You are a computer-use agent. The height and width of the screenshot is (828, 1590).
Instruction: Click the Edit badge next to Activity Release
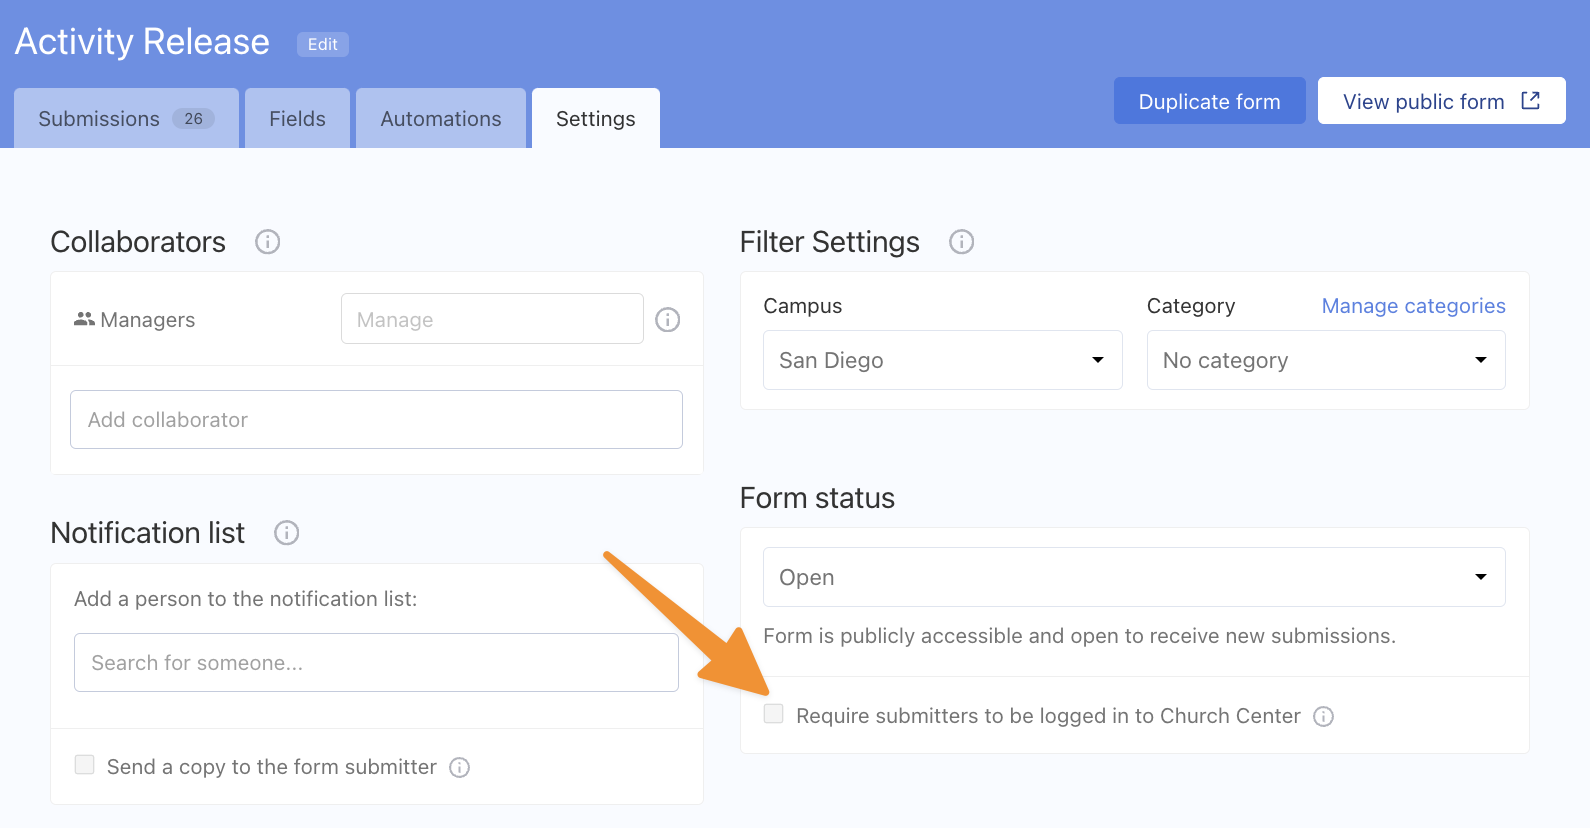[322, 44]
